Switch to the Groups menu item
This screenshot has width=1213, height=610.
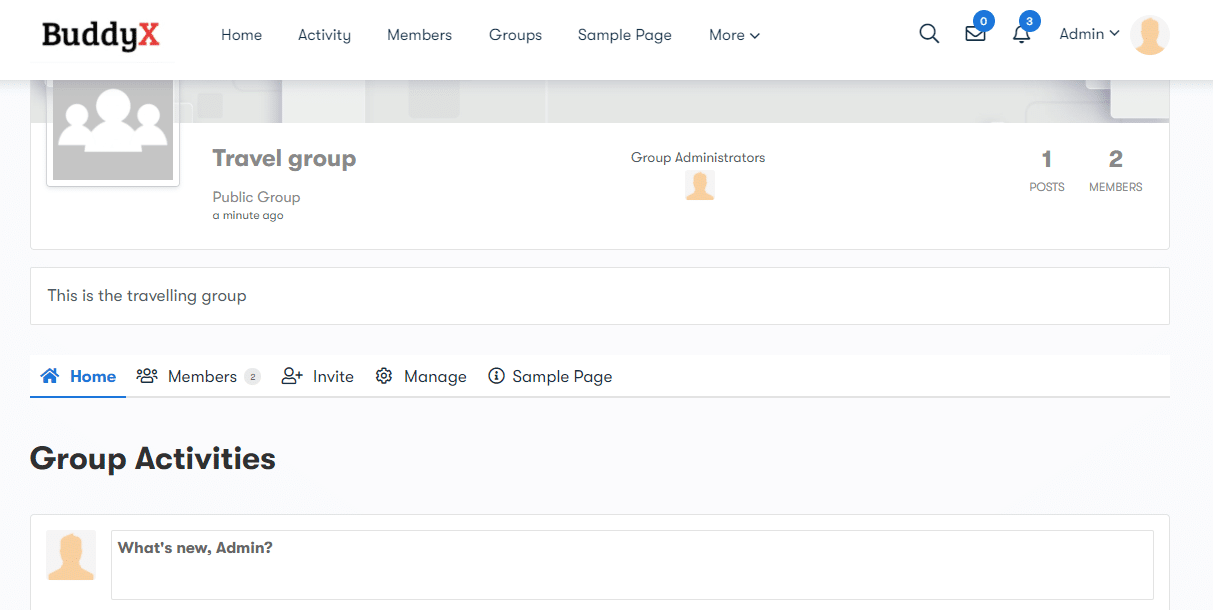(515, 35)
